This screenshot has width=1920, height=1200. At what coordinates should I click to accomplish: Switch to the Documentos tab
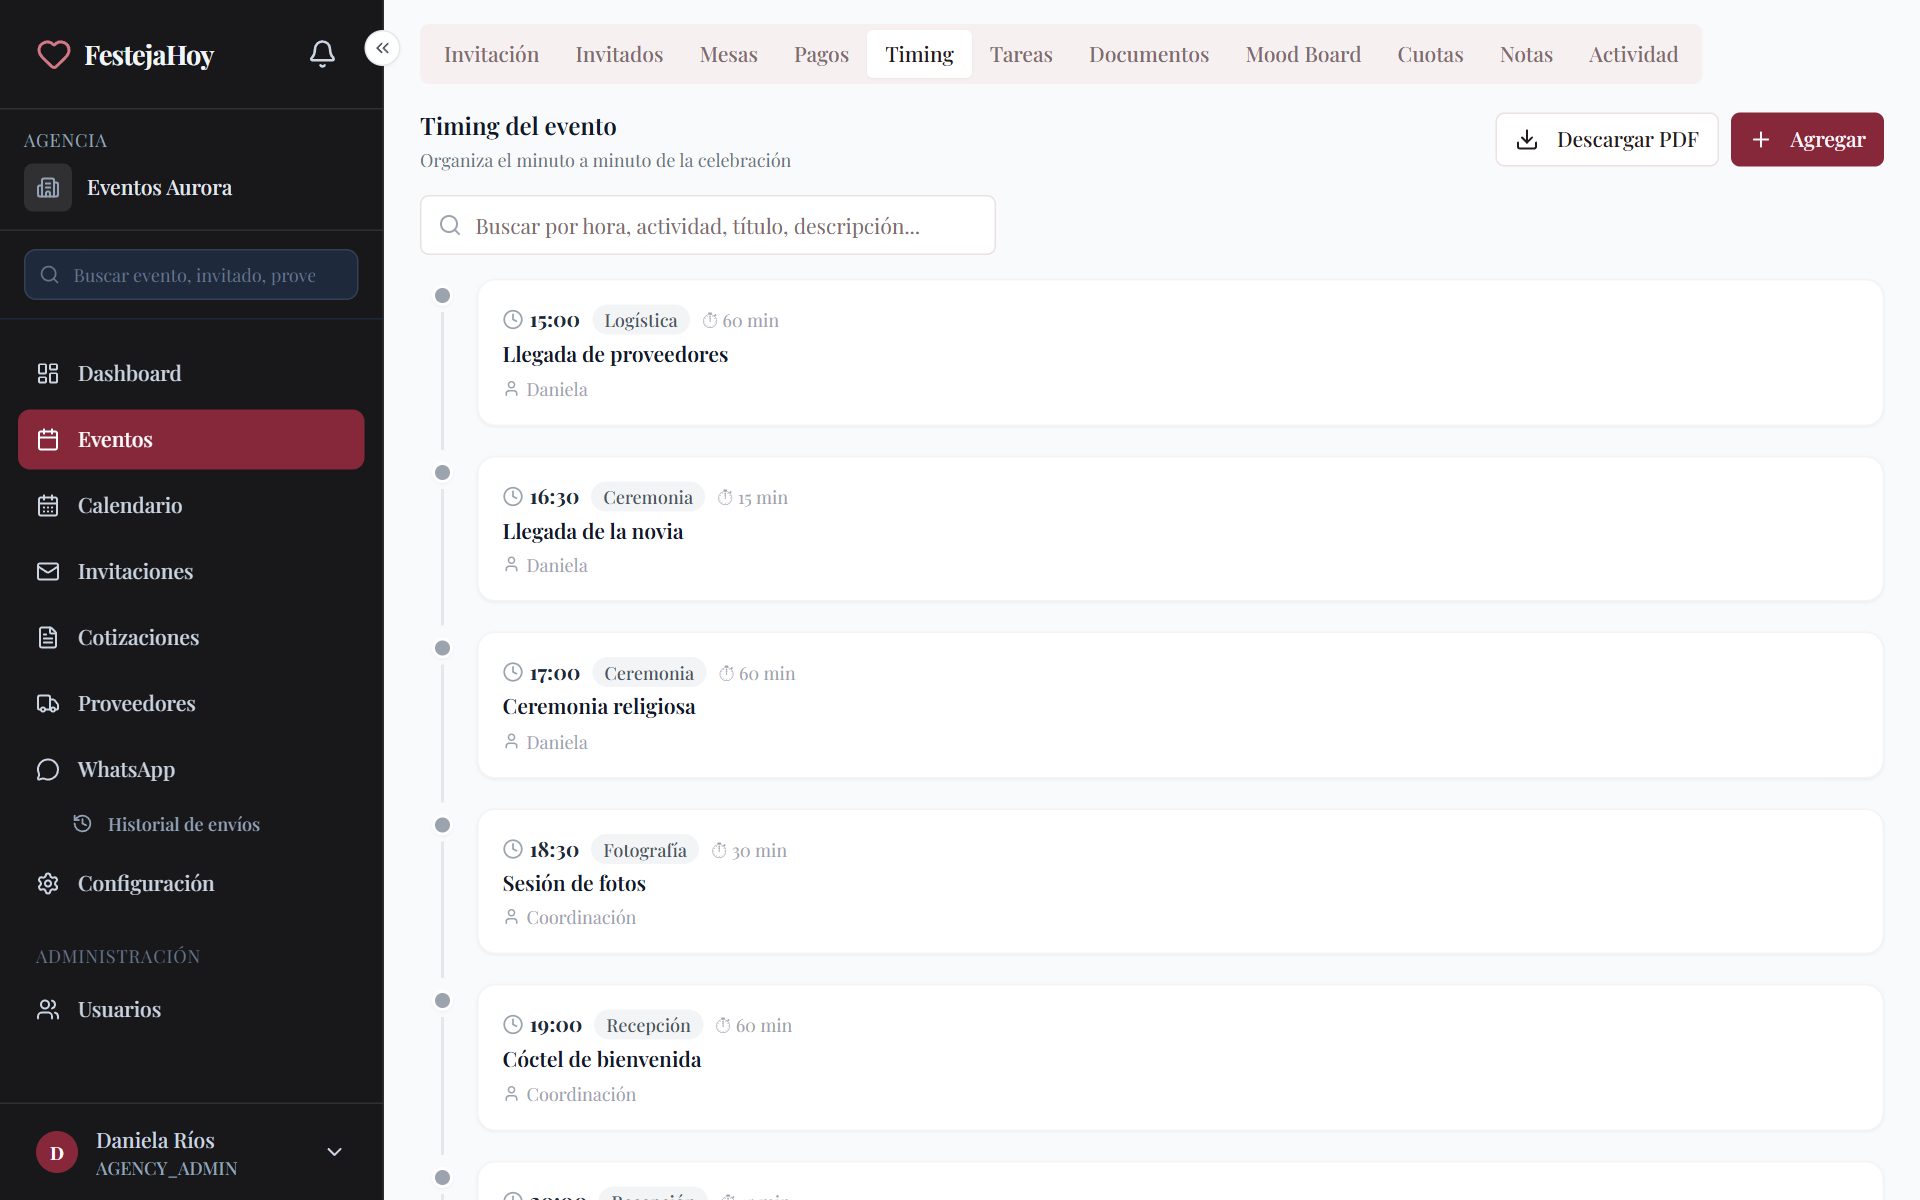click(1149, 54)
